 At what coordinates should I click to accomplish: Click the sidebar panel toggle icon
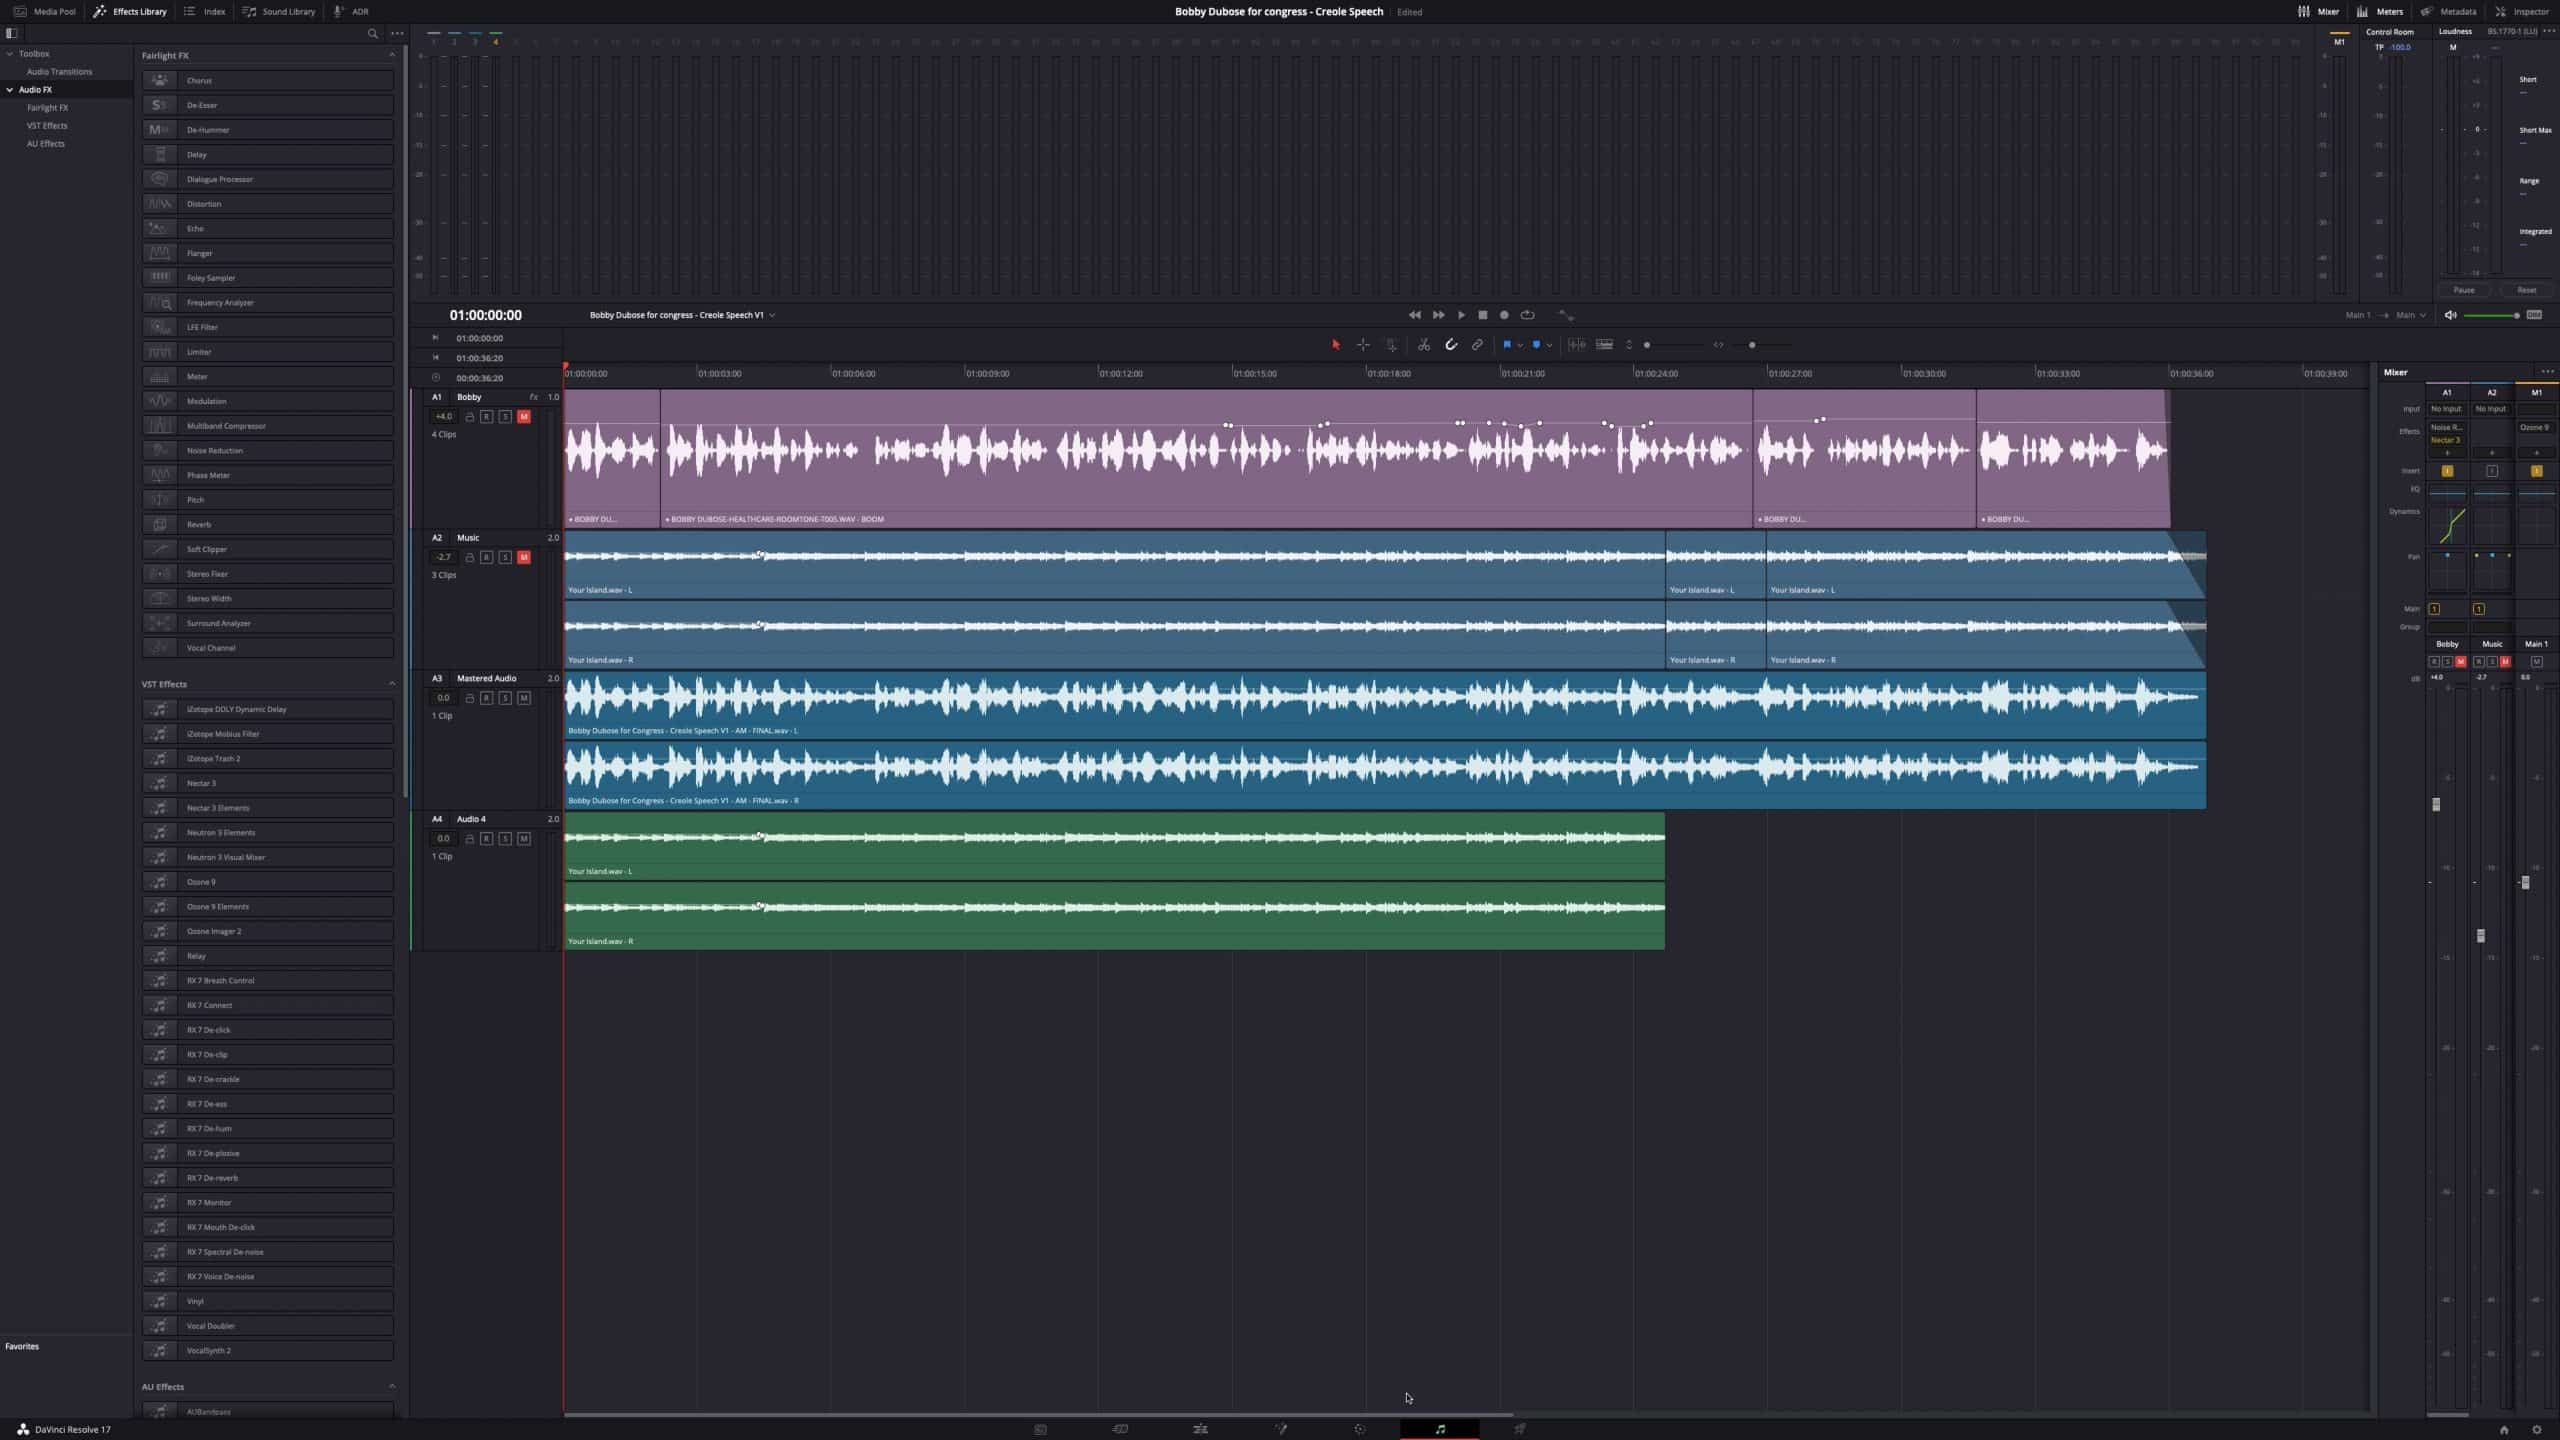(12, 33)
